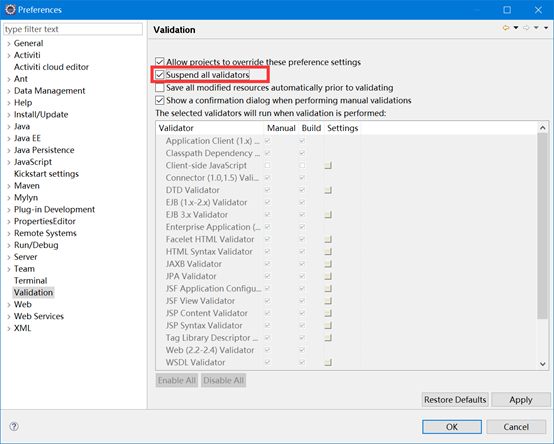Select Java Persistence preference page
Viewport: 554px width, 444px height.
44,150
